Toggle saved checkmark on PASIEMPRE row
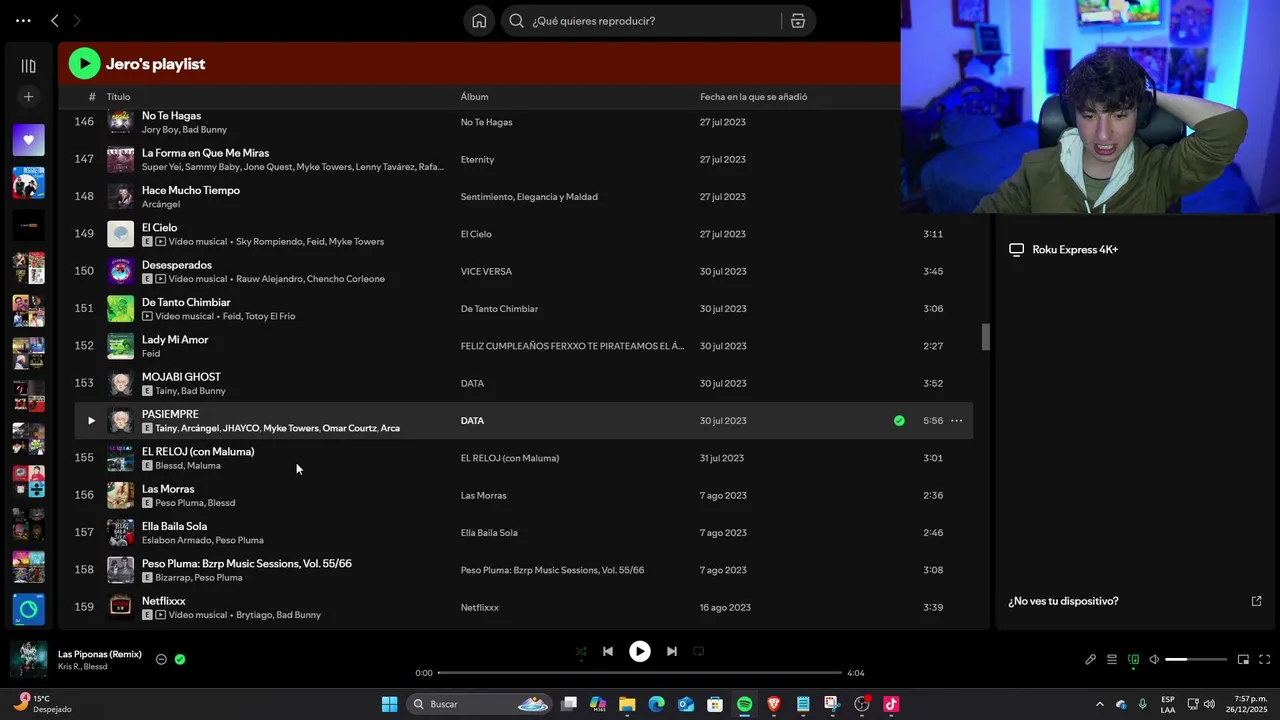 click(x=899, y=421)
